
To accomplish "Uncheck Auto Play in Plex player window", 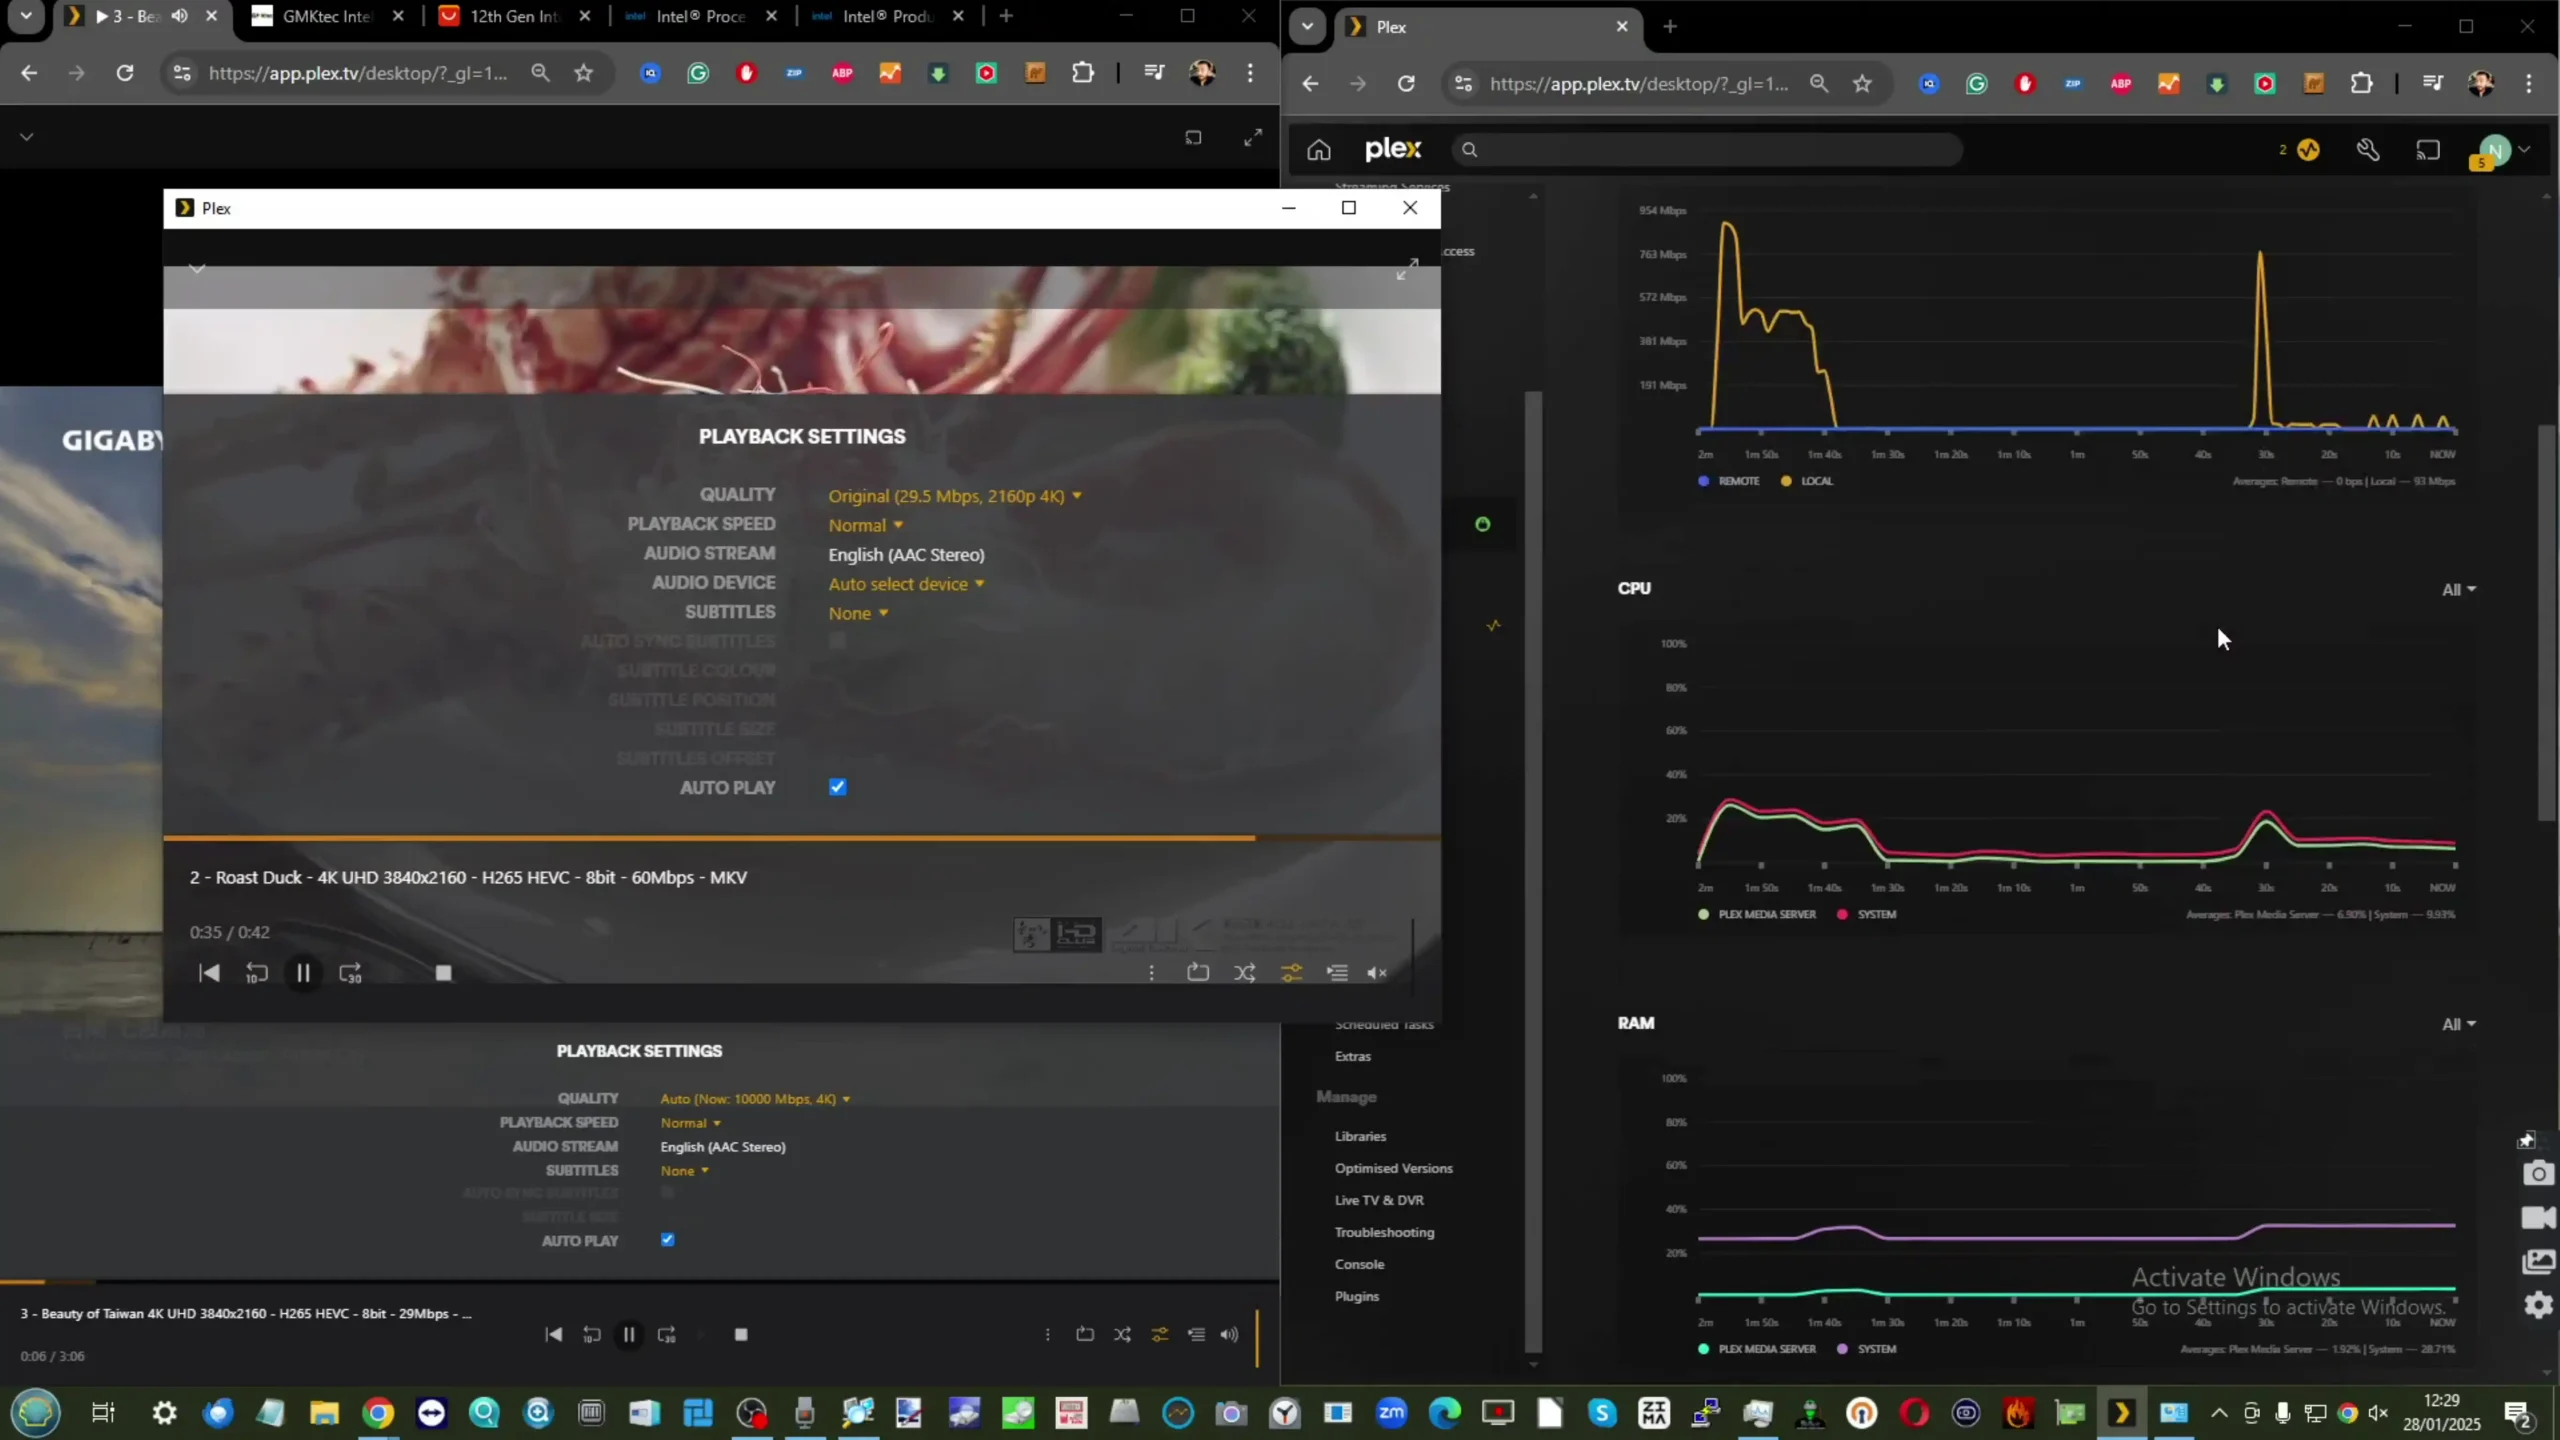I will click(838, 787).
